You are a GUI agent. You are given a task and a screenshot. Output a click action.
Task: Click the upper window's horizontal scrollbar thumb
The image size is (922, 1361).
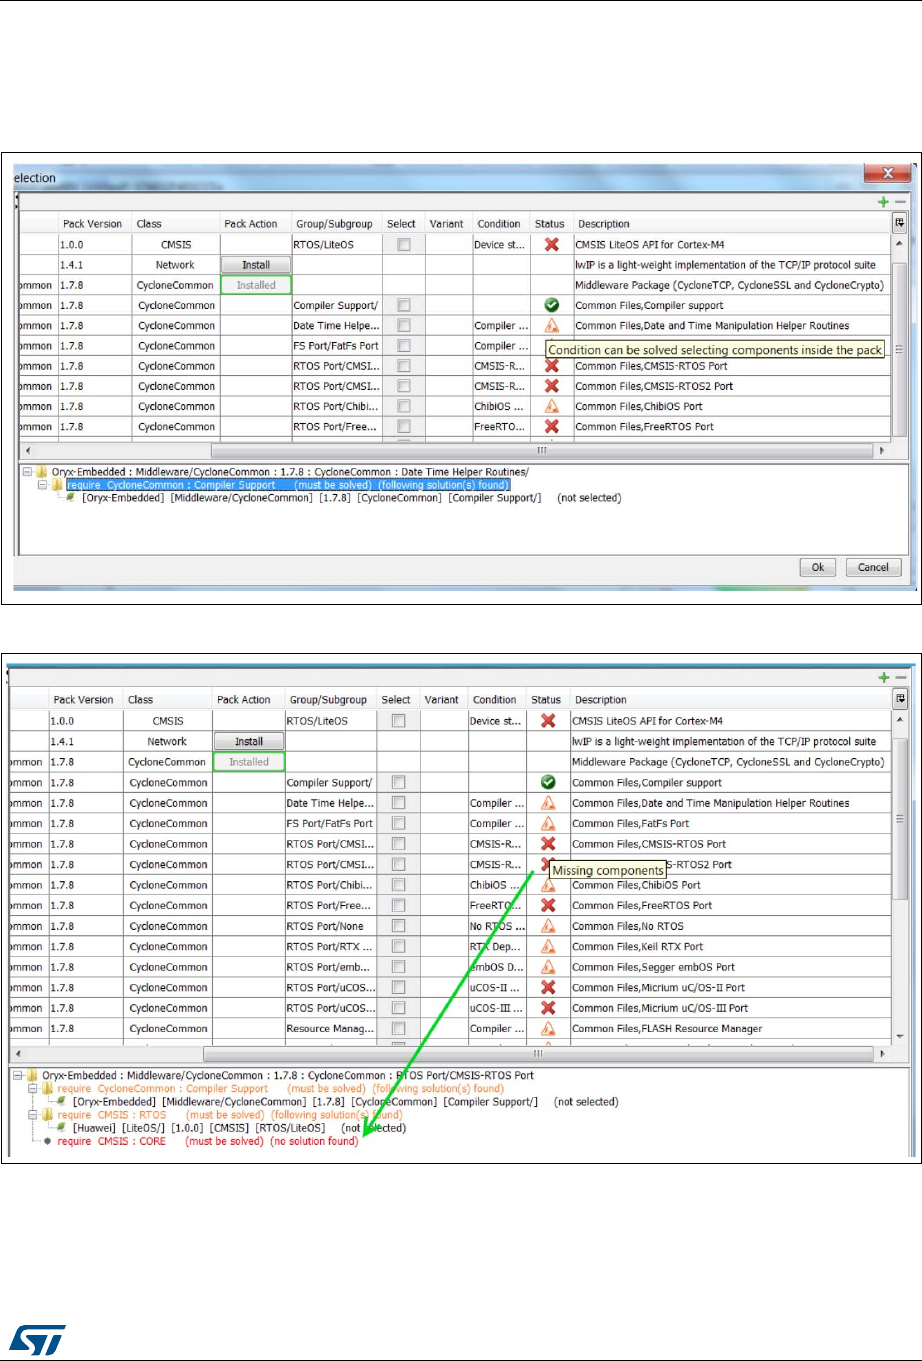coord(542,451)
